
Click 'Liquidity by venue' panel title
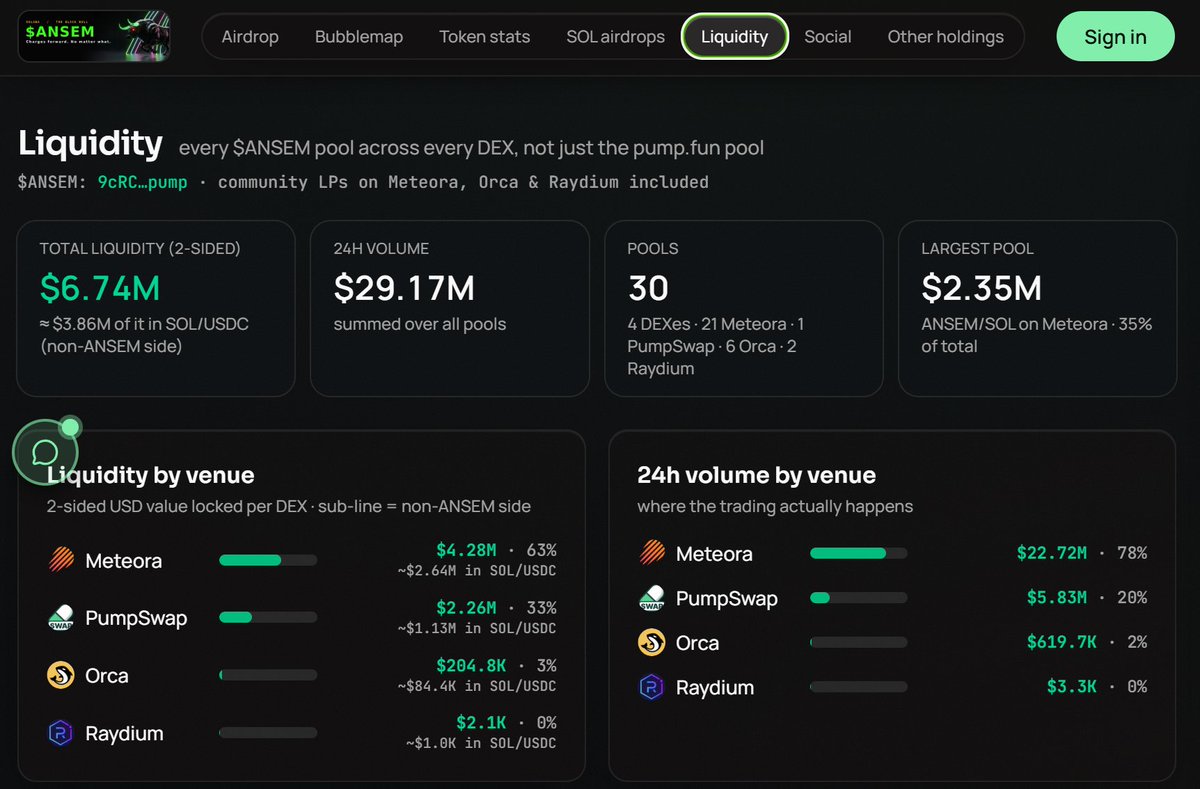pos(151,475)
